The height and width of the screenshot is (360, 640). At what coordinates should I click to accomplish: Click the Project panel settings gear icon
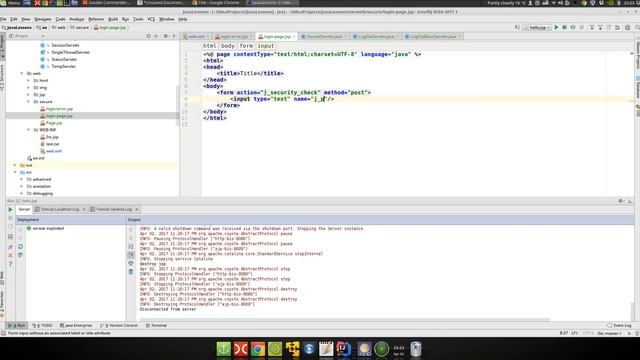(x=165, y=36)
